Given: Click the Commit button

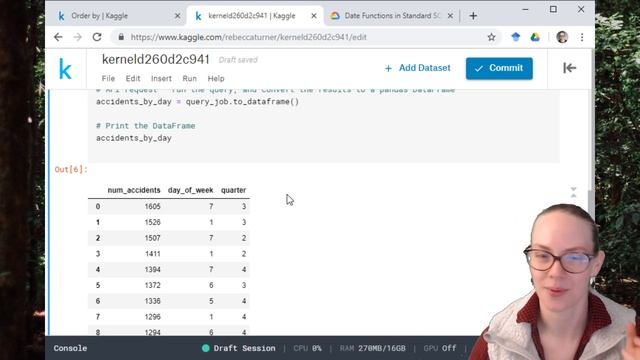Looking at the screenshot, I should 499,68.
